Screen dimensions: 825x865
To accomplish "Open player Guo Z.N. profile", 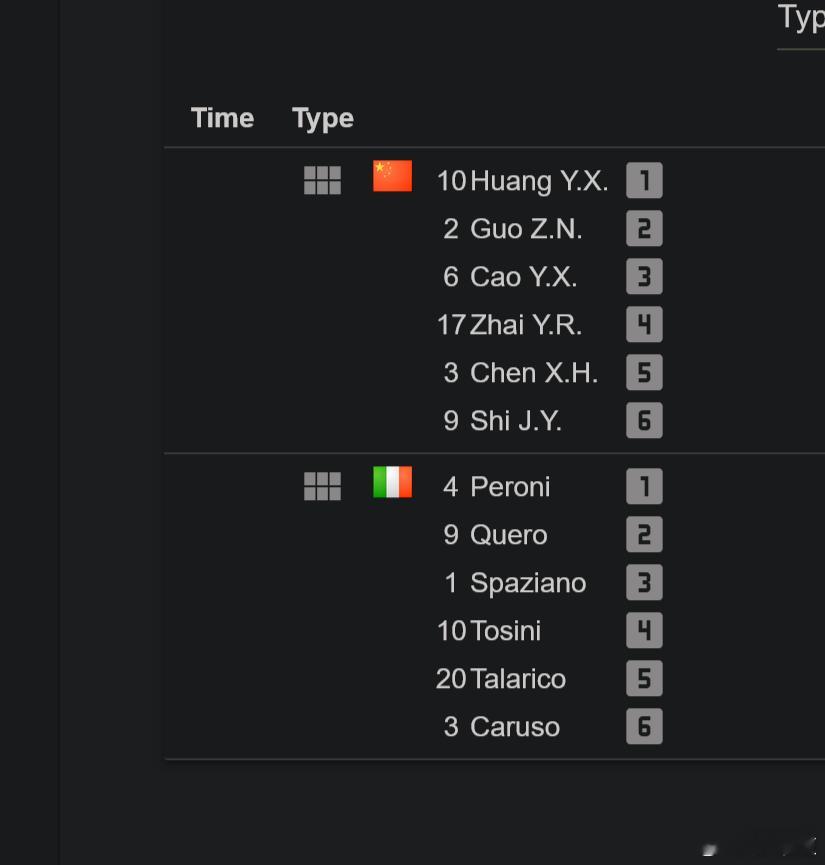I will (x=526, y=229).
